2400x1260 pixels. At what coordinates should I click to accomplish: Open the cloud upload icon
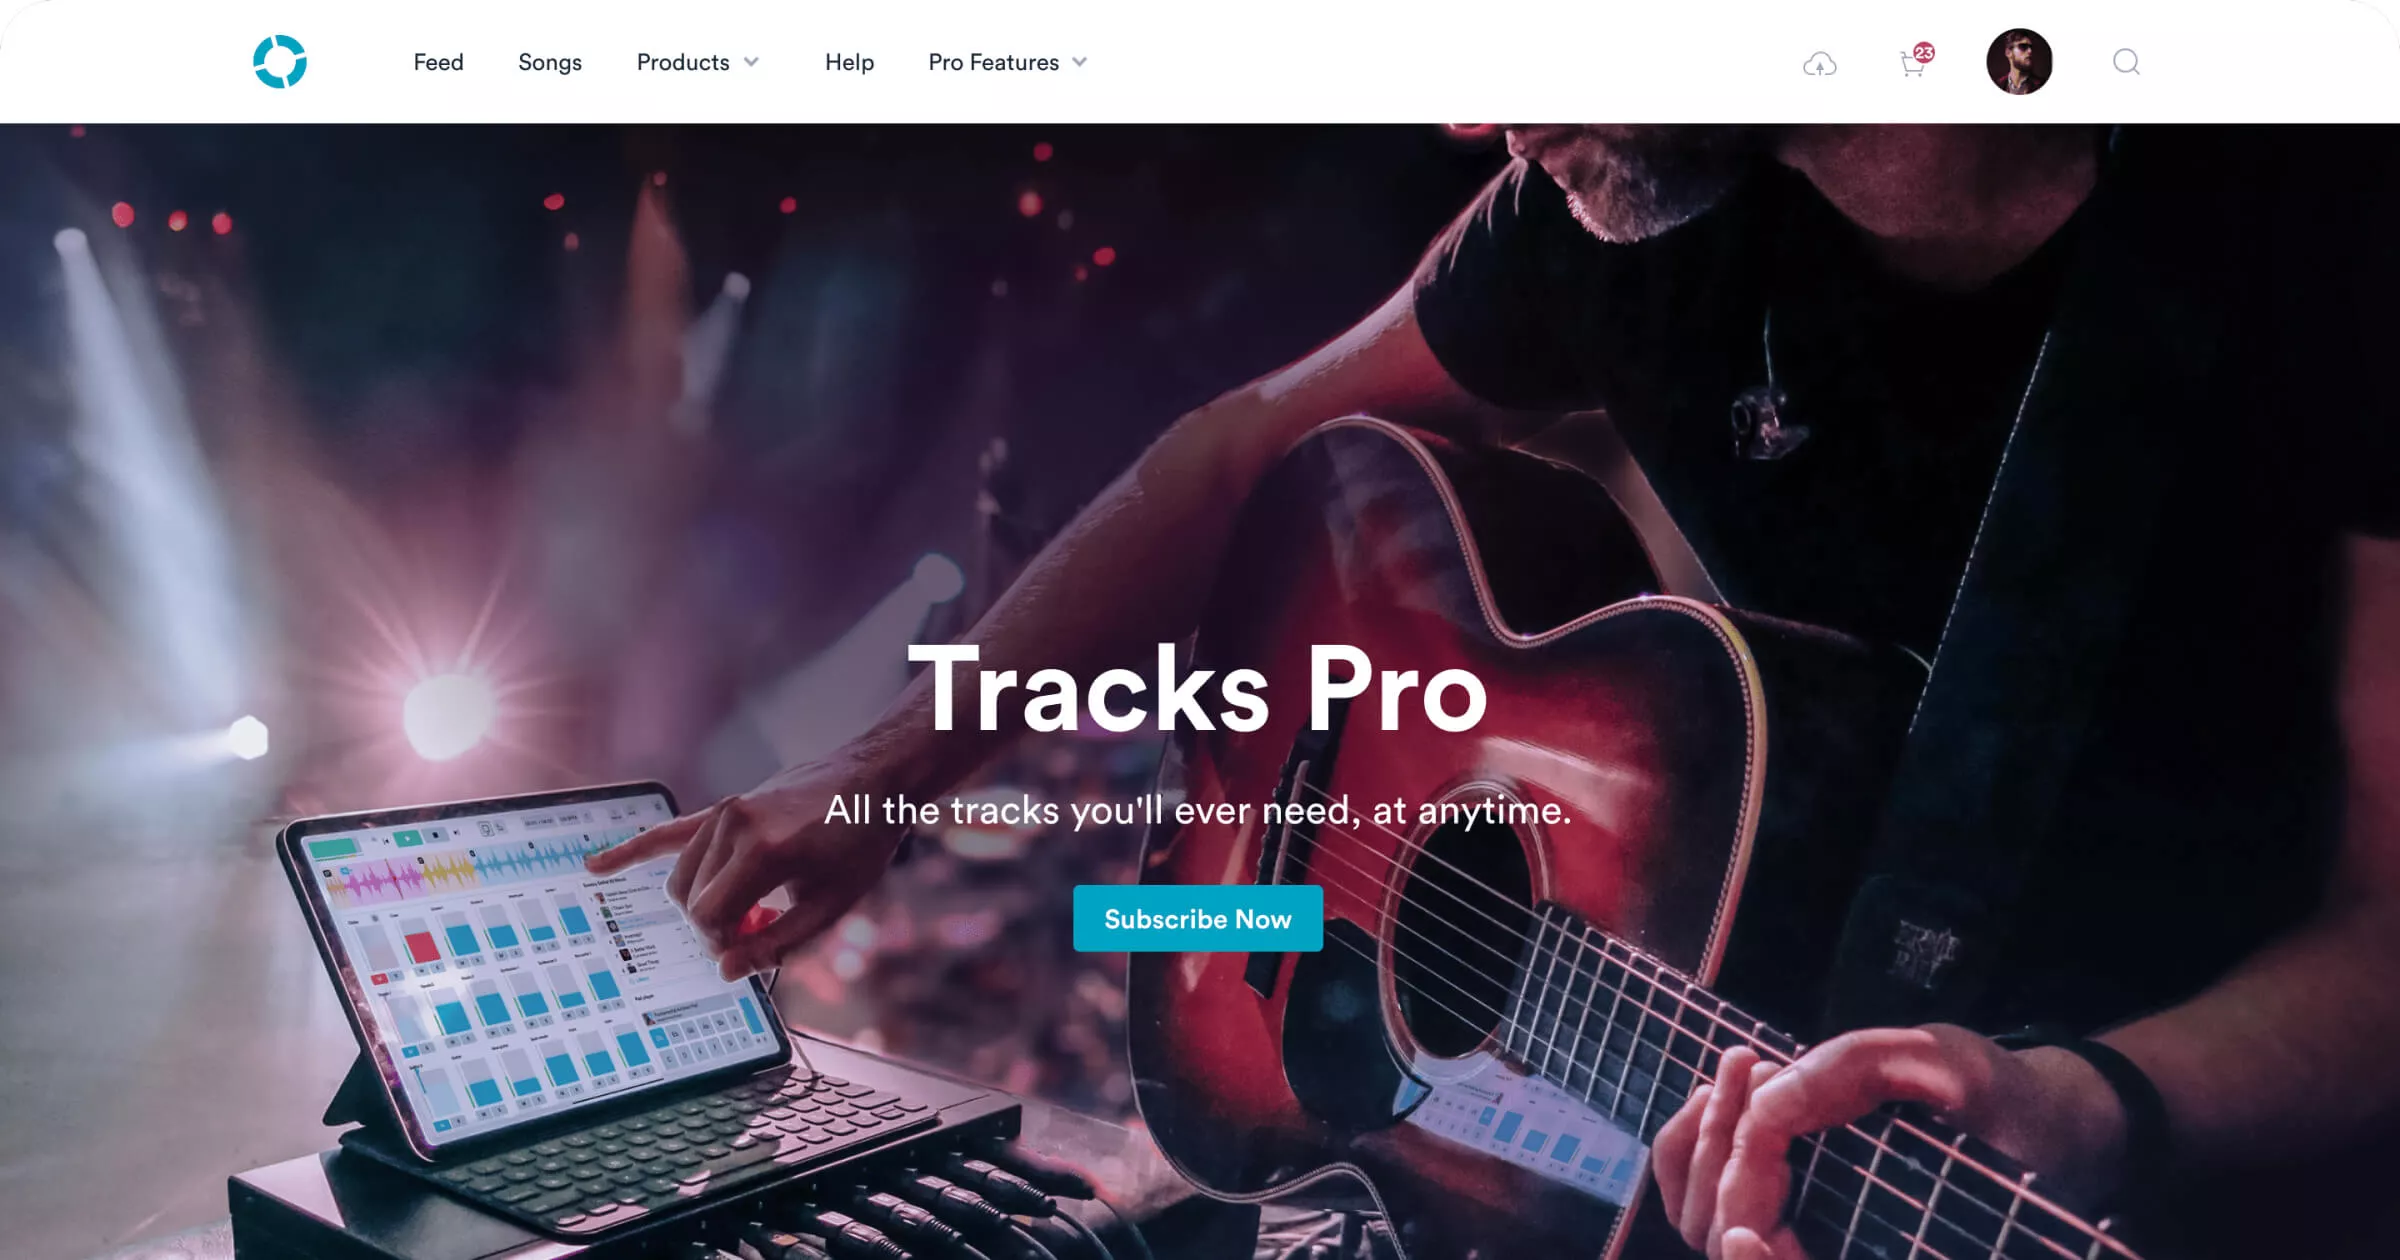pos(1819,65)
